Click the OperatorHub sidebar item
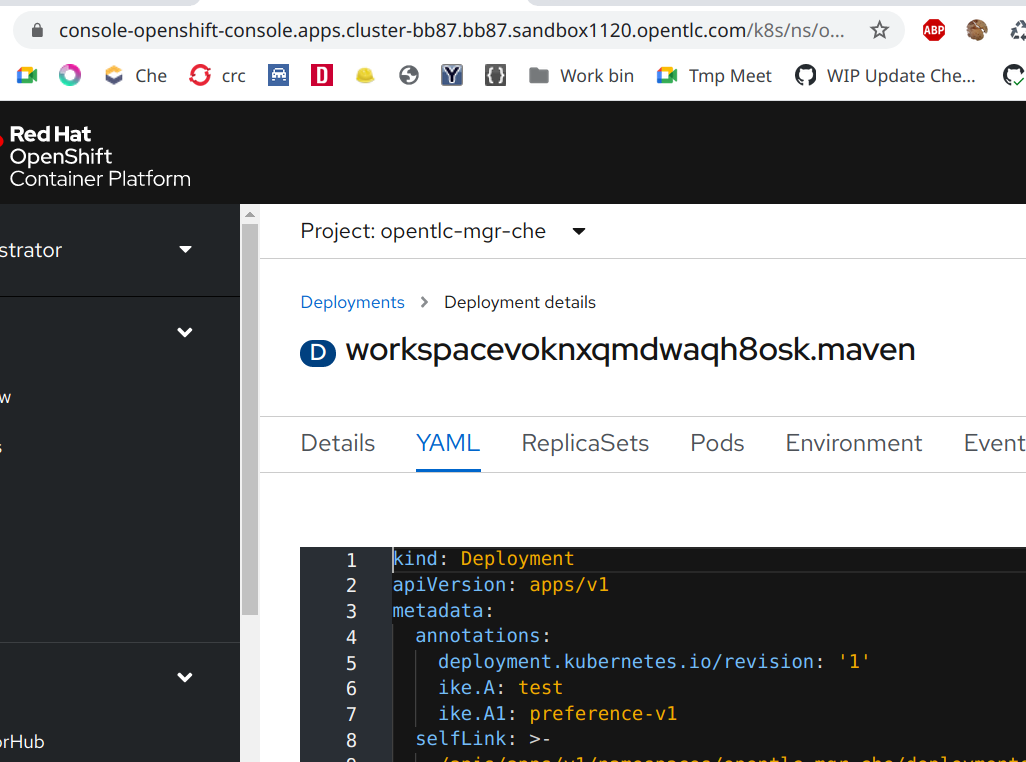Viewport: 1026px width, 762px height. [x=22, y=742]
